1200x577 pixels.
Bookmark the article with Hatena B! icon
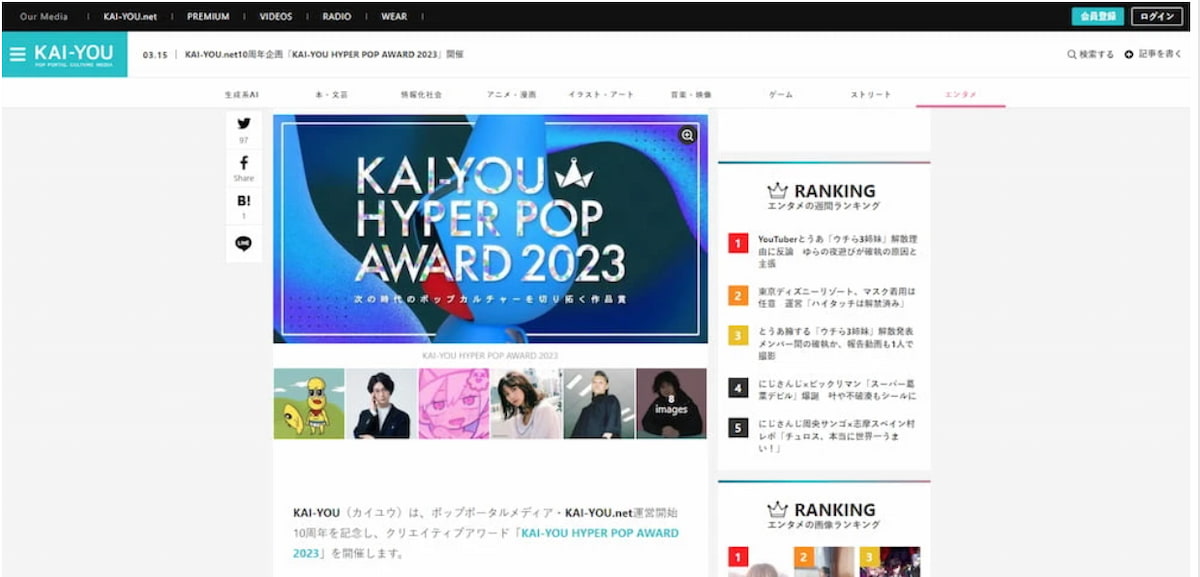pos(244,201)
